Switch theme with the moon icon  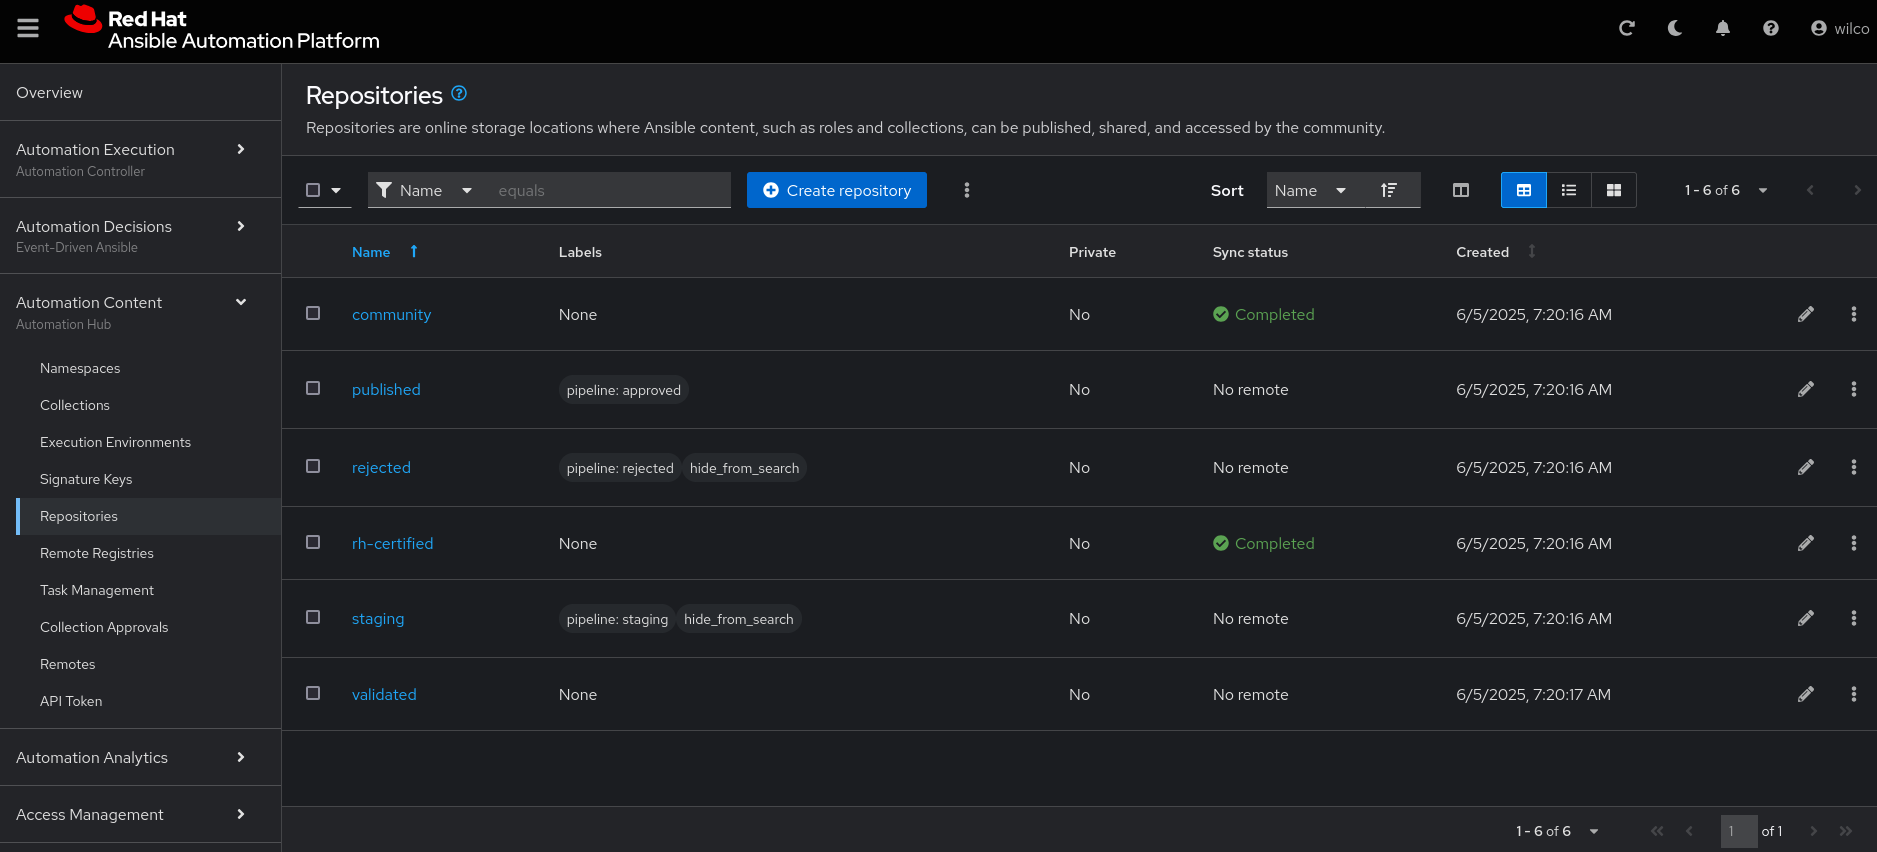1675,28
